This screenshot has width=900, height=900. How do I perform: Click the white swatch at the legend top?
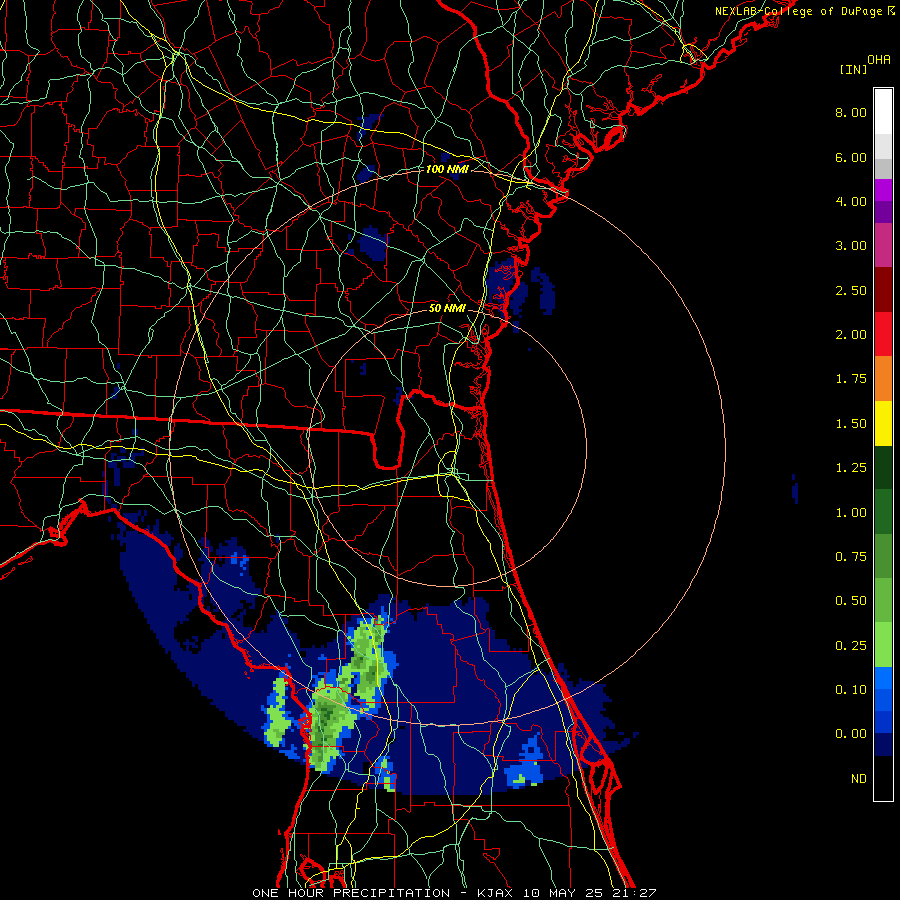(x=883, y=111)
